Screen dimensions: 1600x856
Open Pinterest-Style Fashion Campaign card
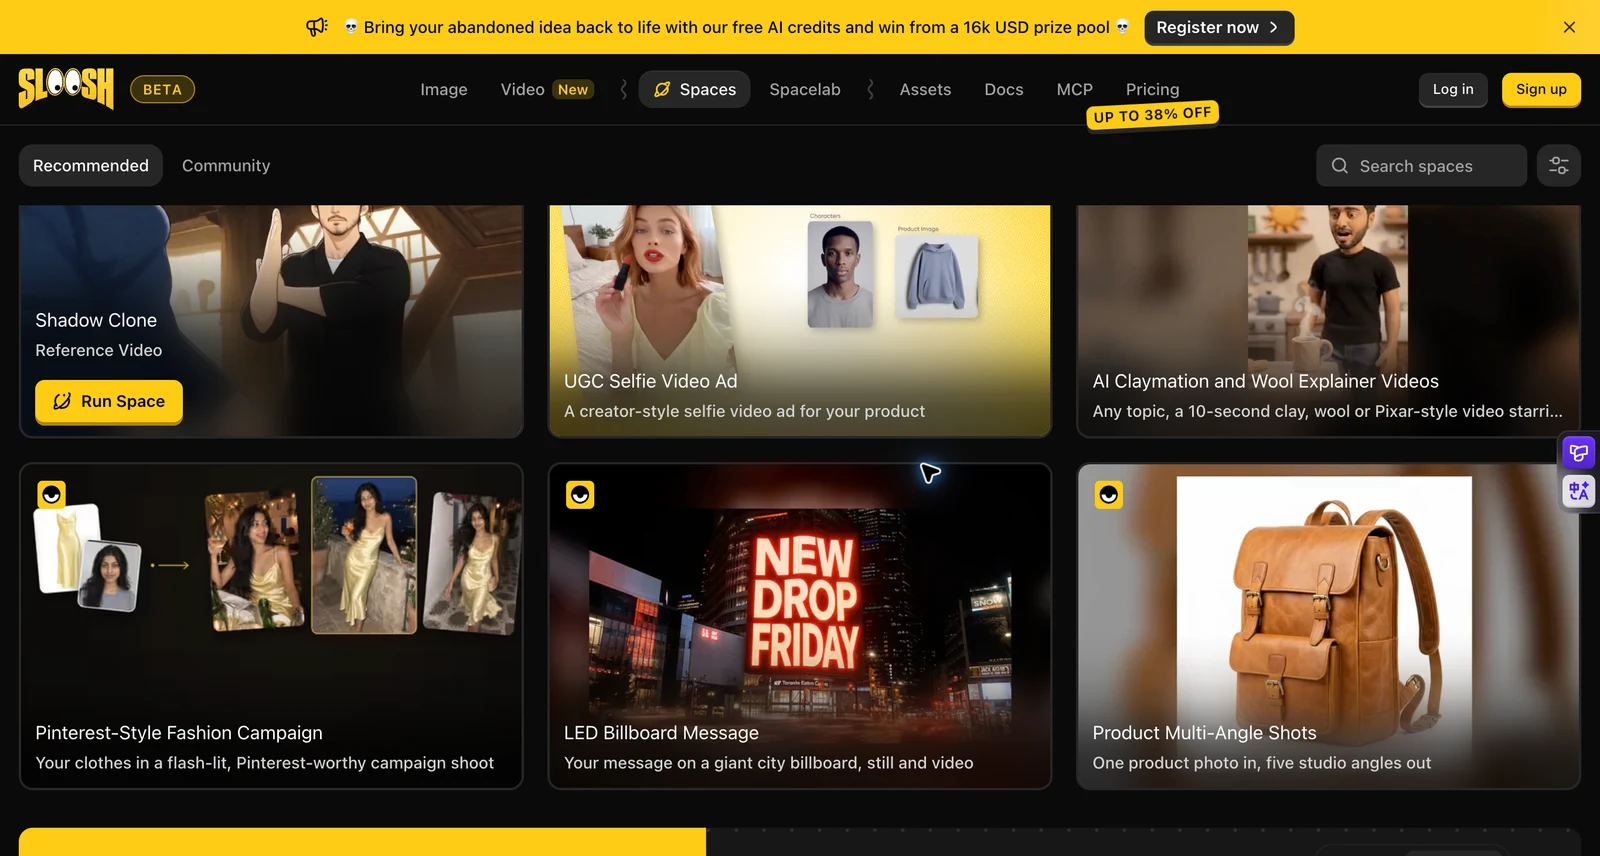pos(271,626)
